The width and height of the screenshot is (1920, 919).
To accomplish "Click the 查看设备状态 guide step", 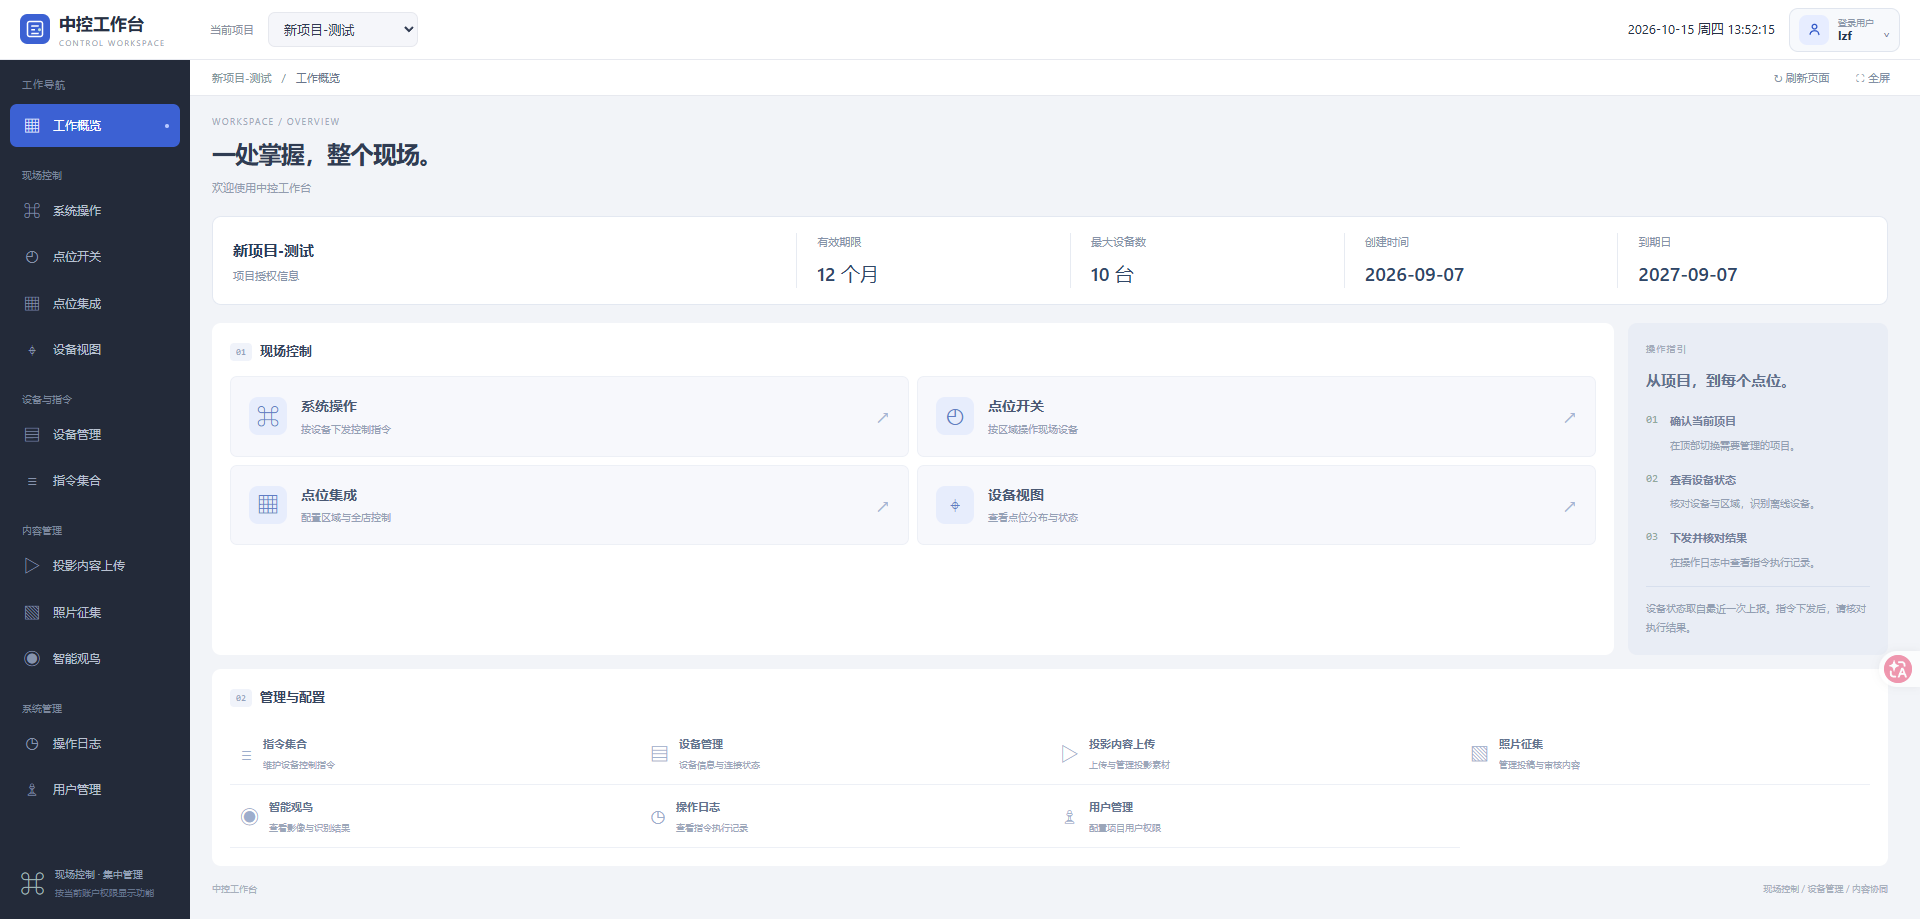I will pyautogui.click(x=1703, y=480).
